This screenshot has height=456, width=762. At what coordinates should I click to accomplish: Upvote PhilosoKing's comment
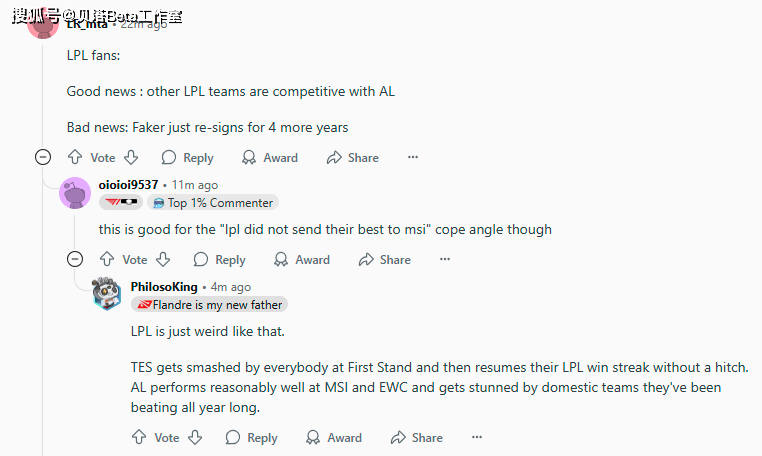coord(139,437)
